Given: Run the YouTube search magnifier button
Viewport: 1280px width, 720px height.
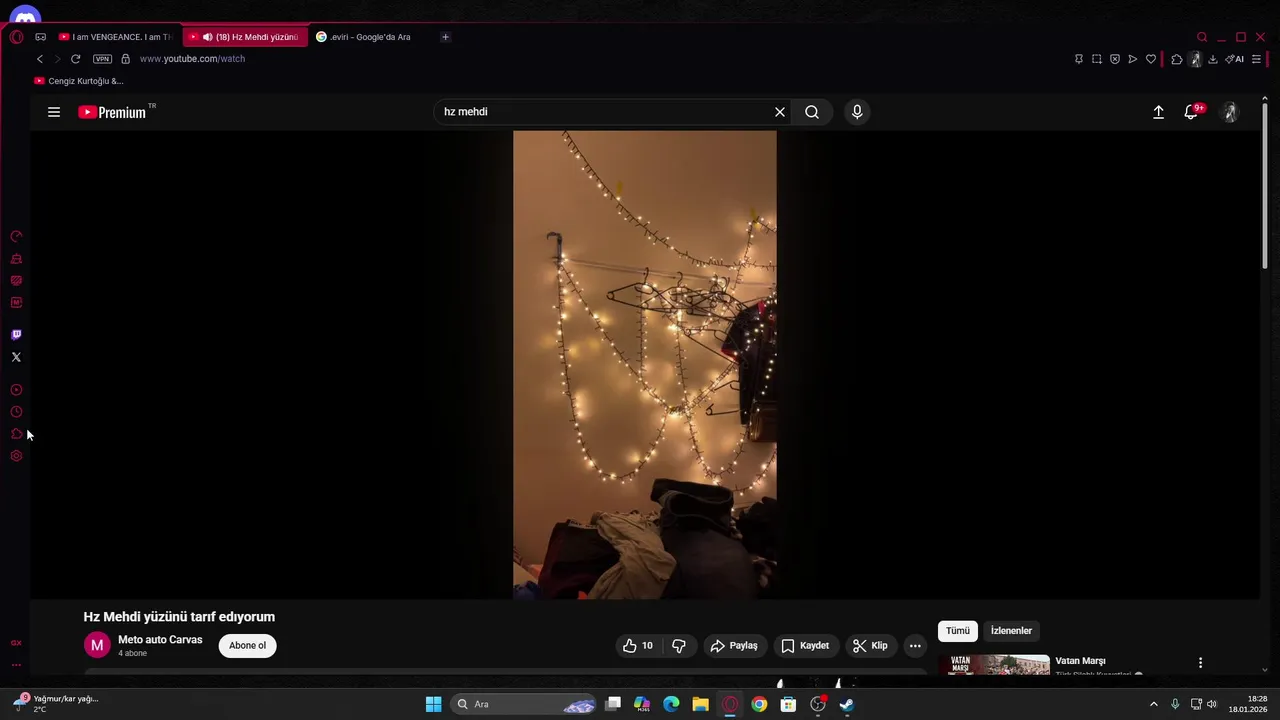Looking at the screenshot, I should tap(812, 112).
